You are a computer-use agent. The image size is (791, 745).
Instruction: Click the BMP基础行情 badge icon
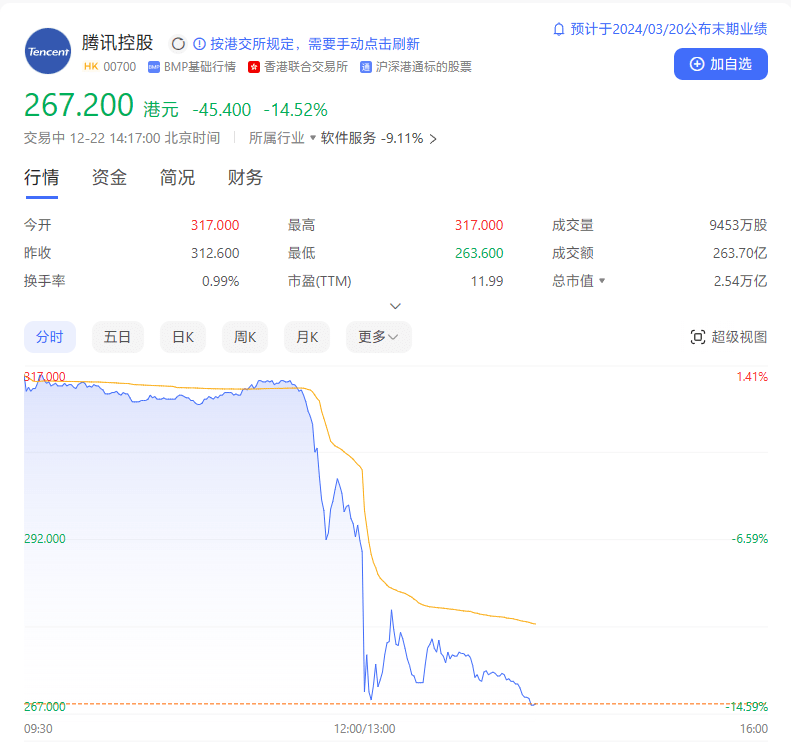pos(153,67)
